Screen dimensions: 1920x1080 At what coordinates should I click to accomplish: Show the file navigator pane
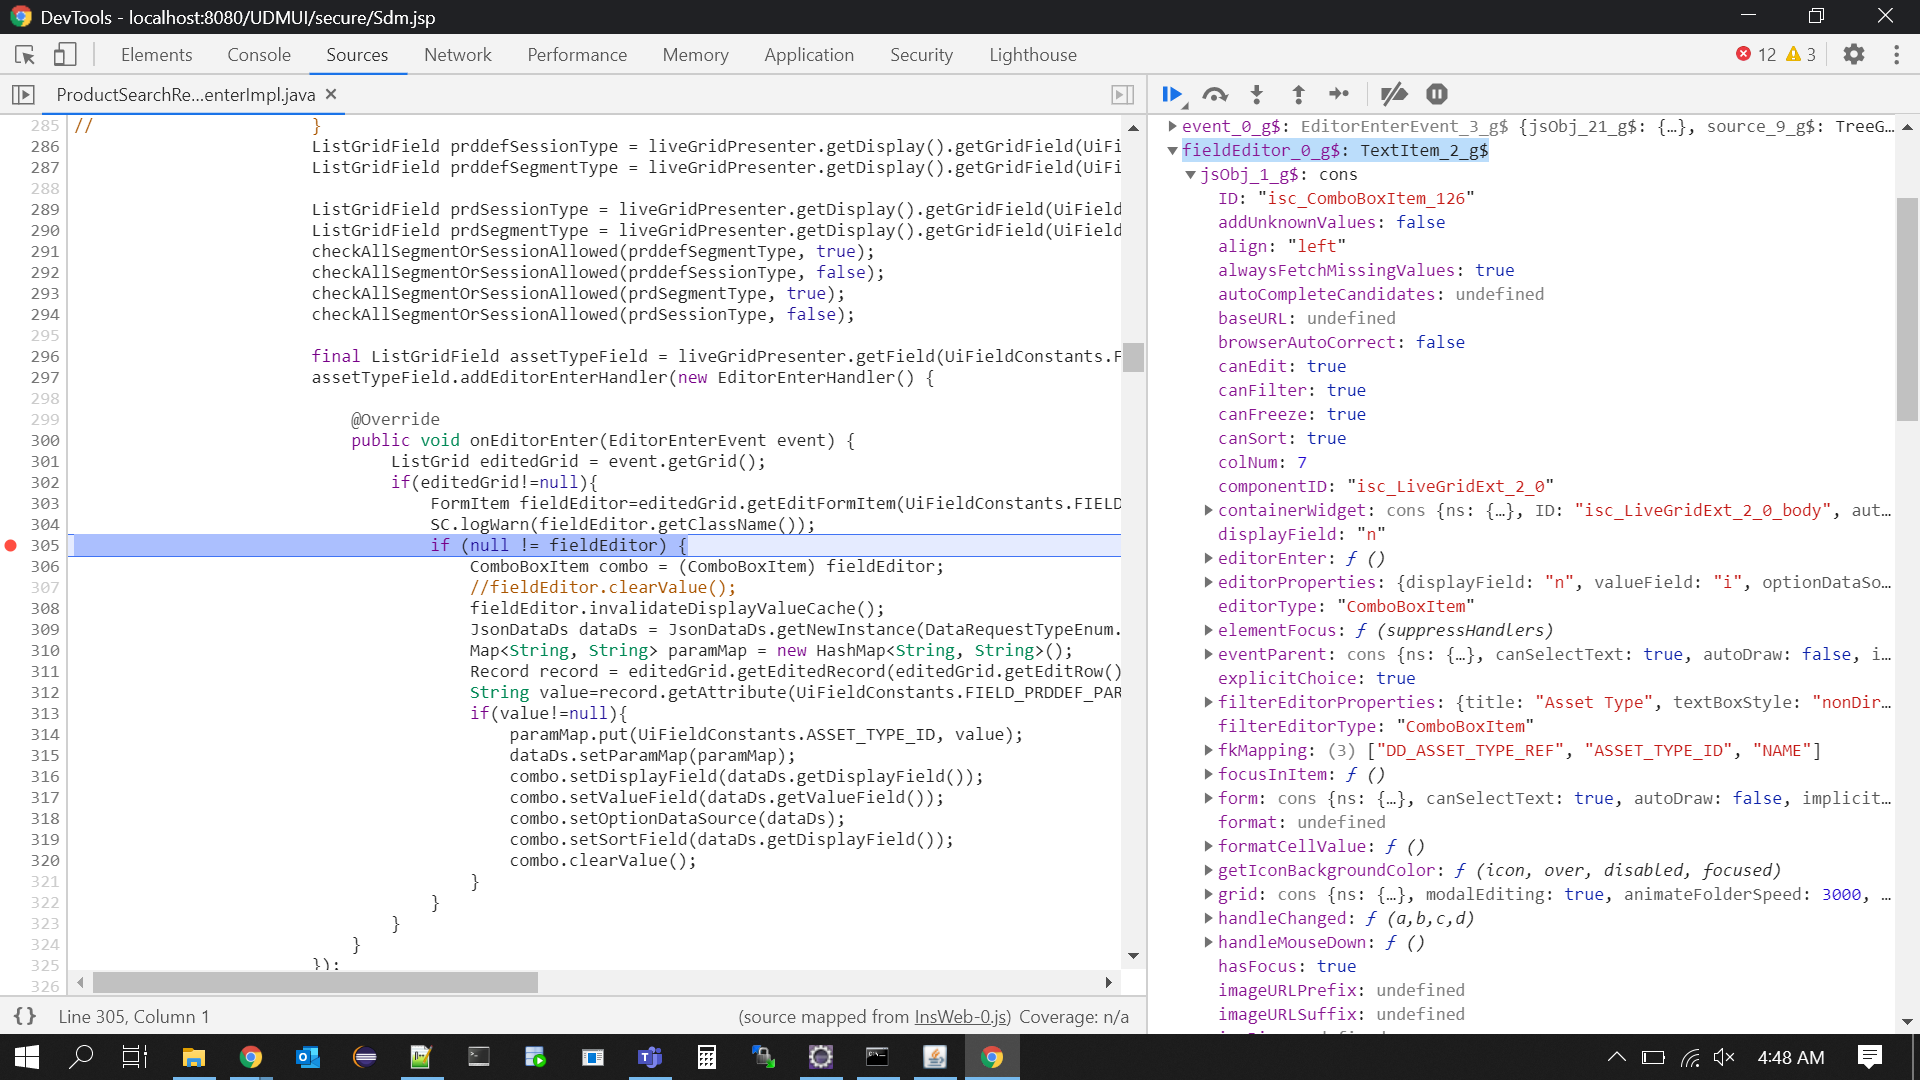(23, 94)
